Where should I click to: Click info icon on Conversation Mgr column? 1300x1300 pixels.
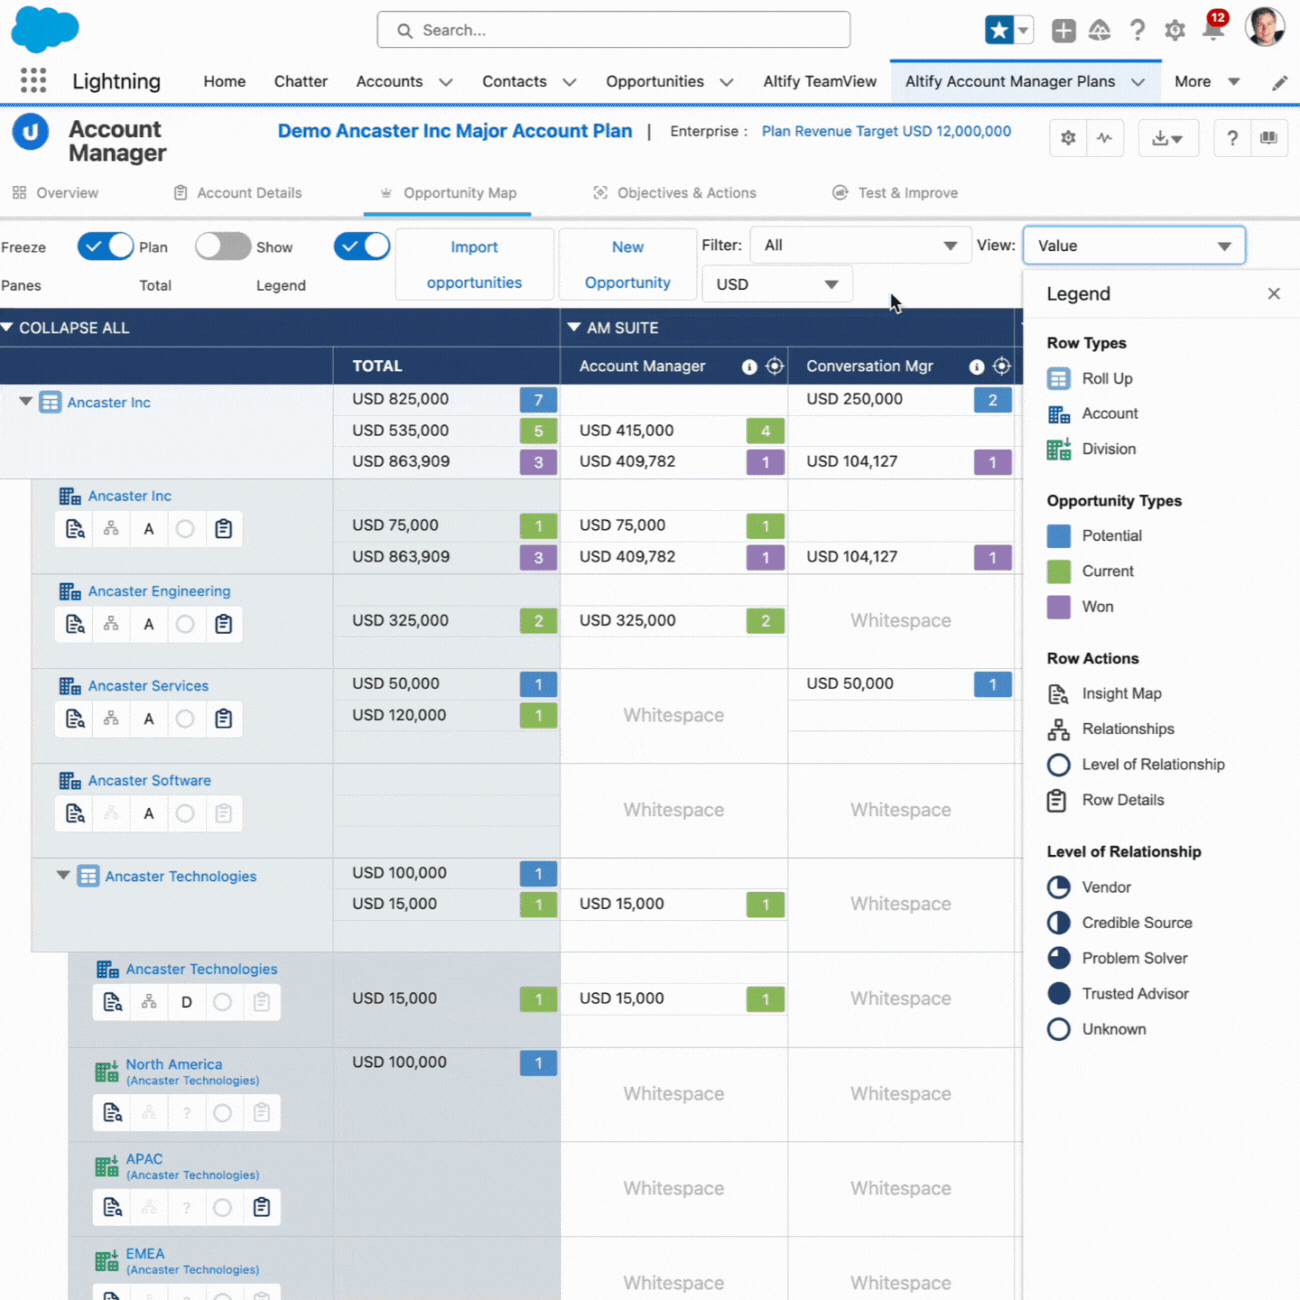976,367
